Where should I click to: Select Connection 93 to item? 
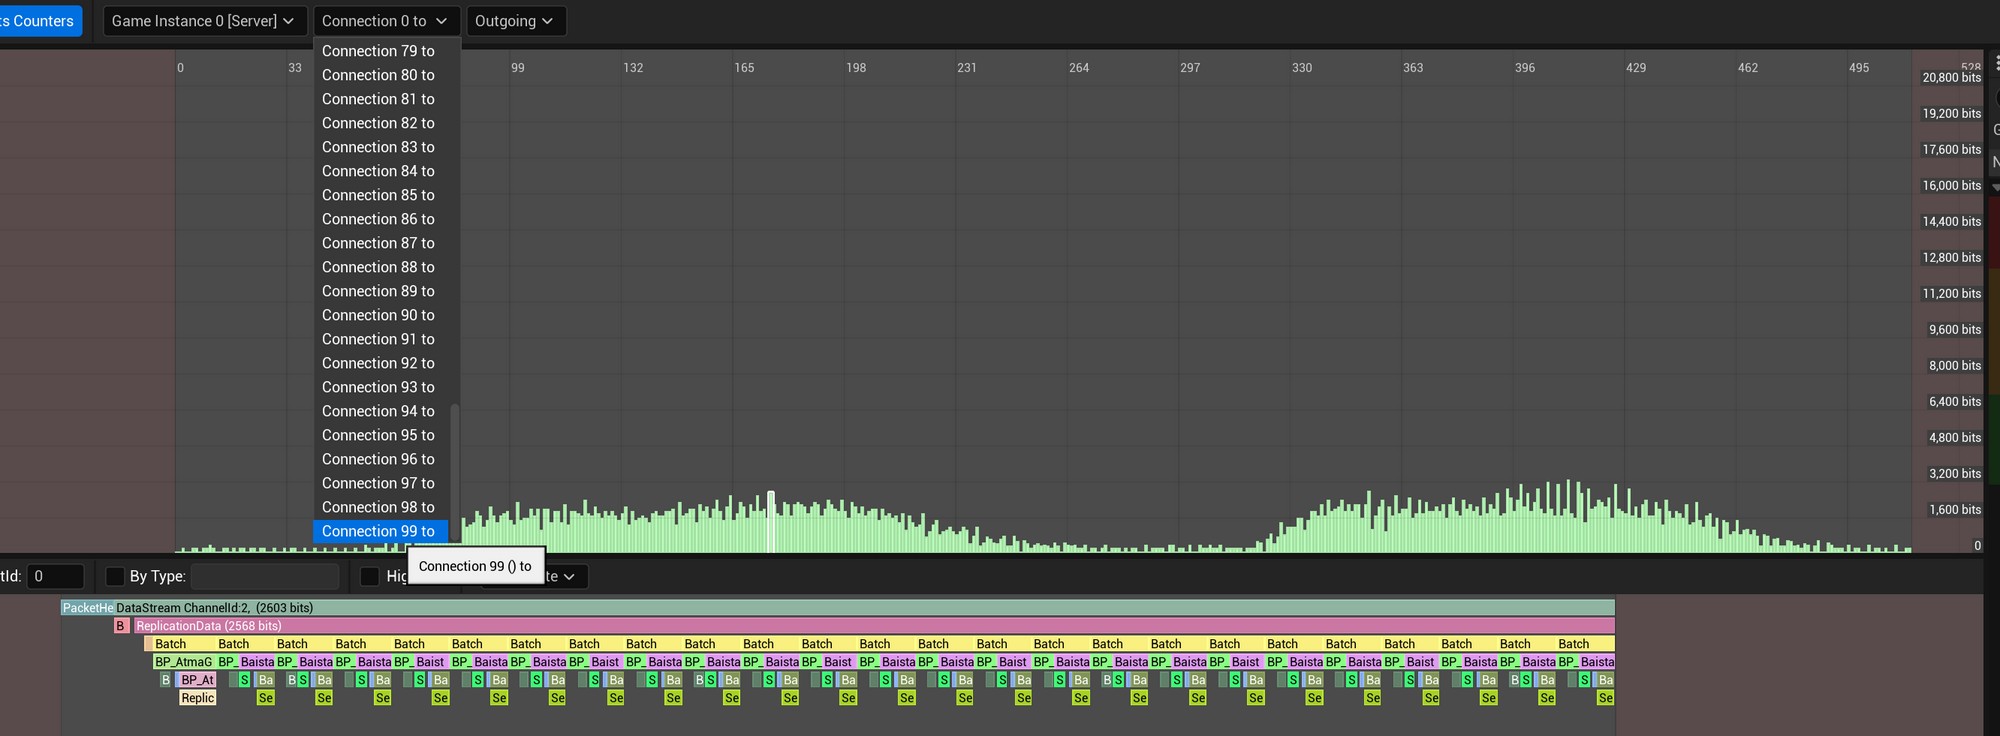tap(380, 387)
